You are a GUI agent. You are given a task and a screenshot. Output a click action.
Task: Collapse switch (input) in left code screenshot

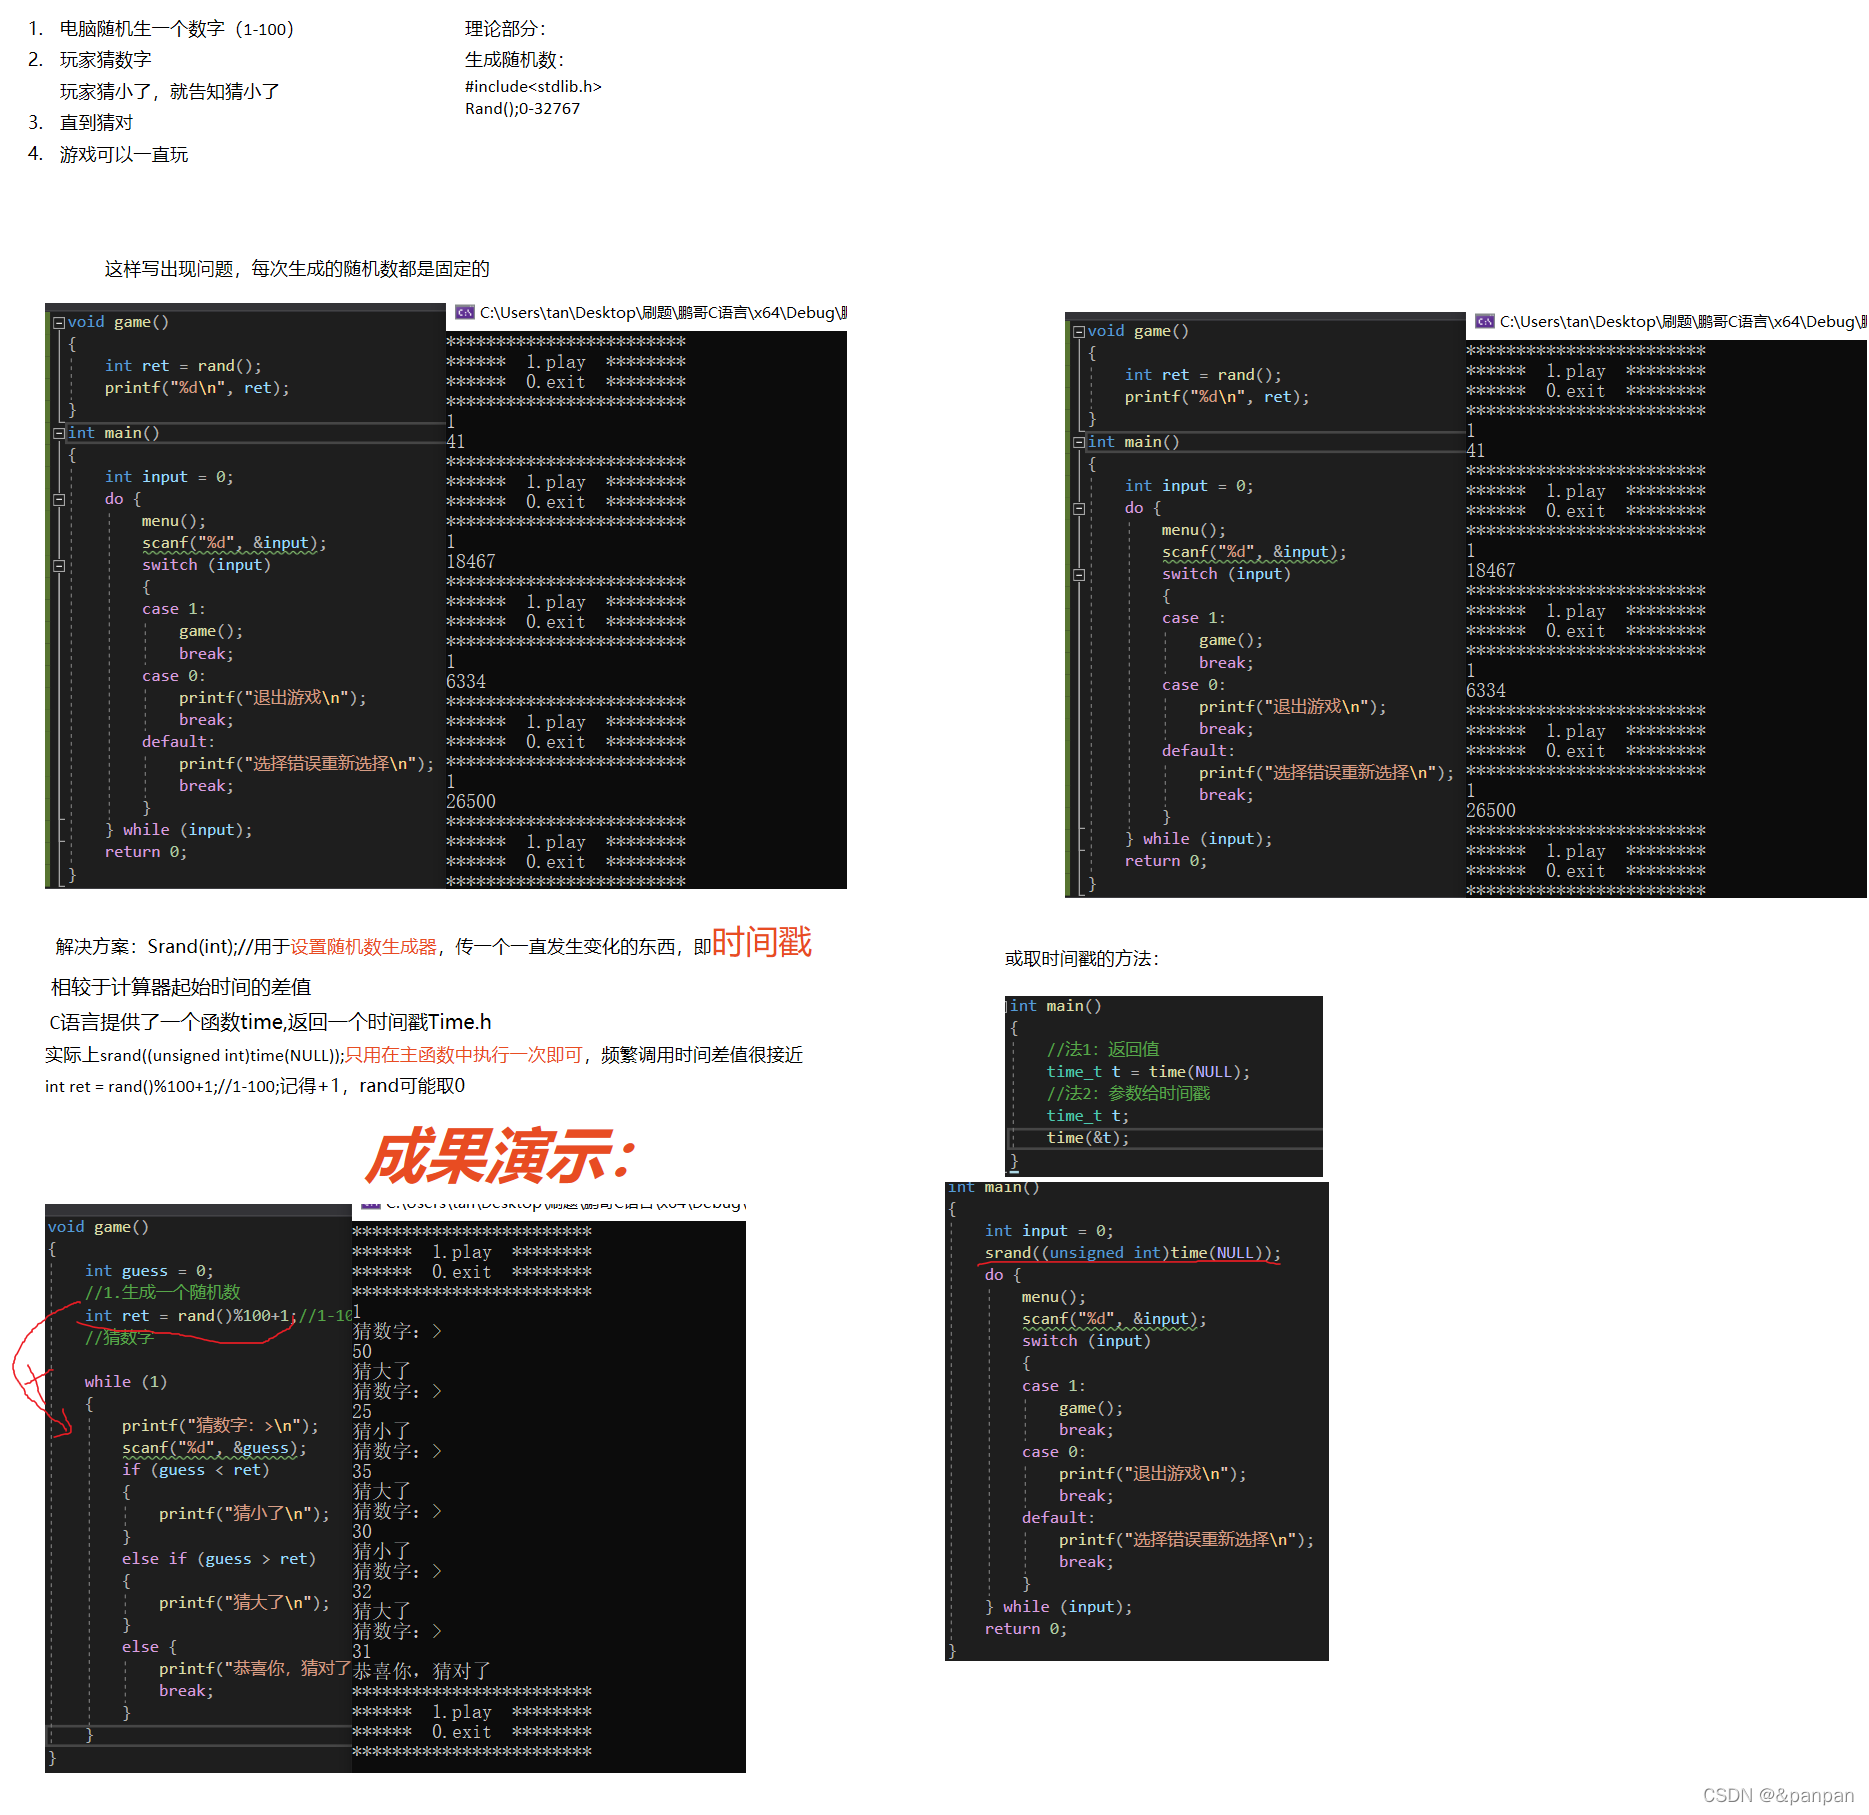click(59, 565)
